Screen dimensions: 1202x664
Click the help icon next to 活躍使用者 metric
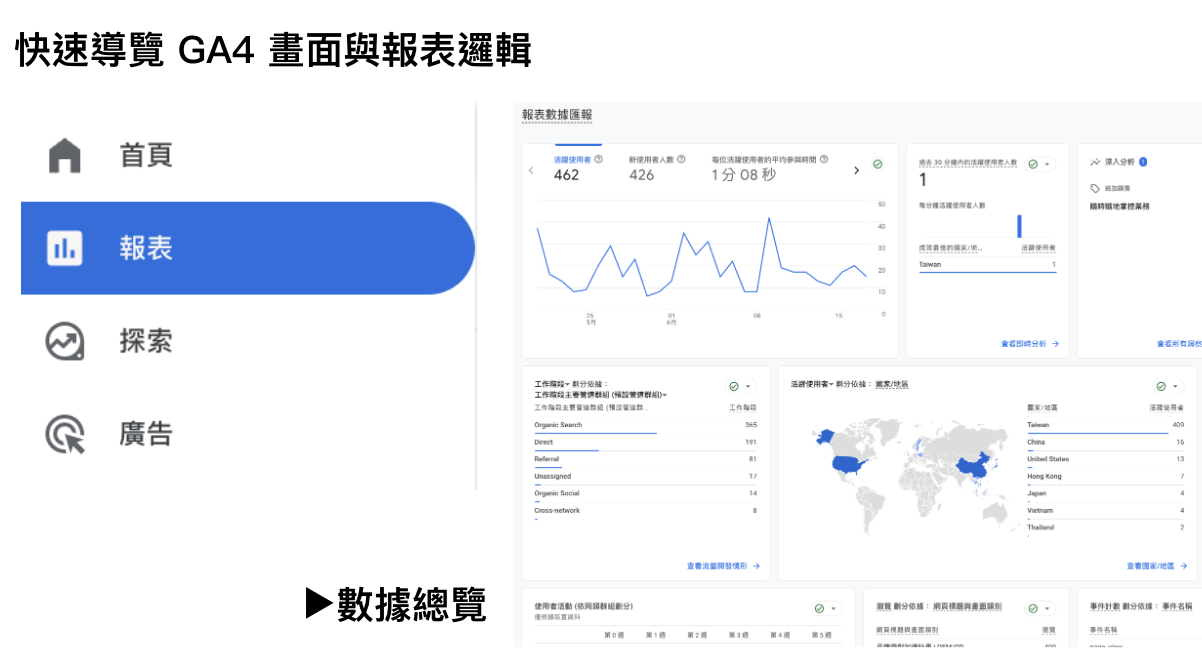599,159
